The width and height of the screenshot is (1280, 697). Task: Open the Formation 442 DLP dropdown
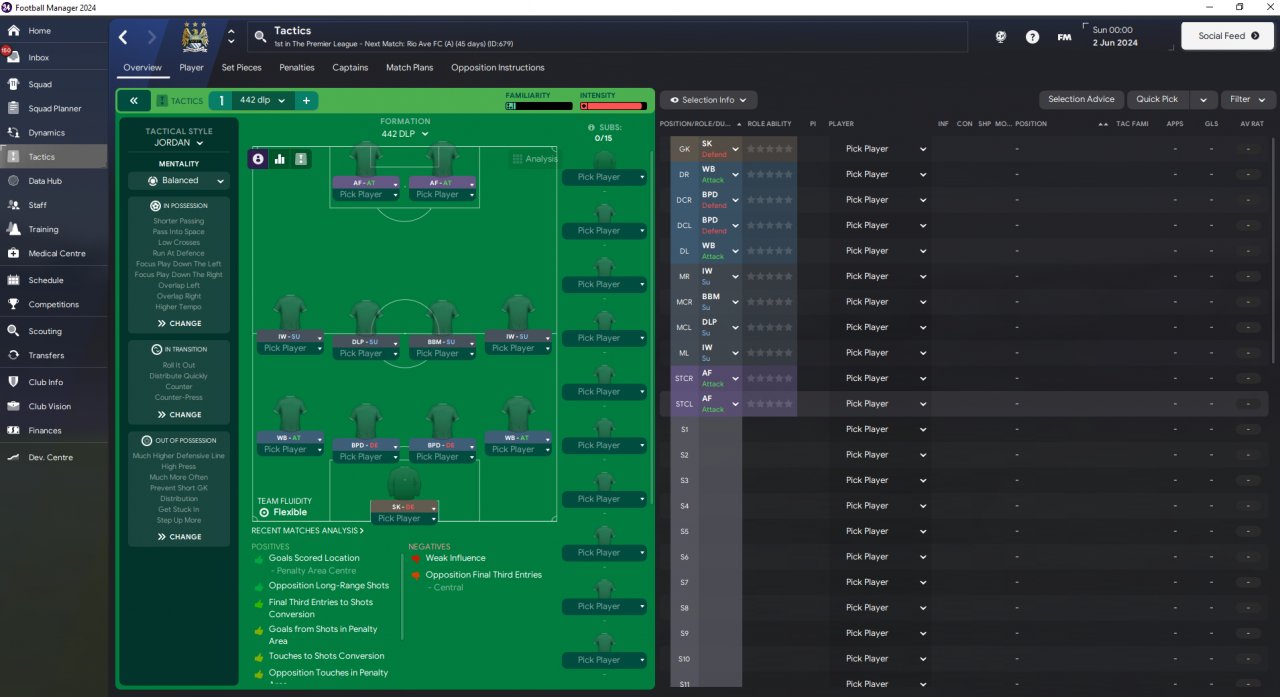[404, 133]
